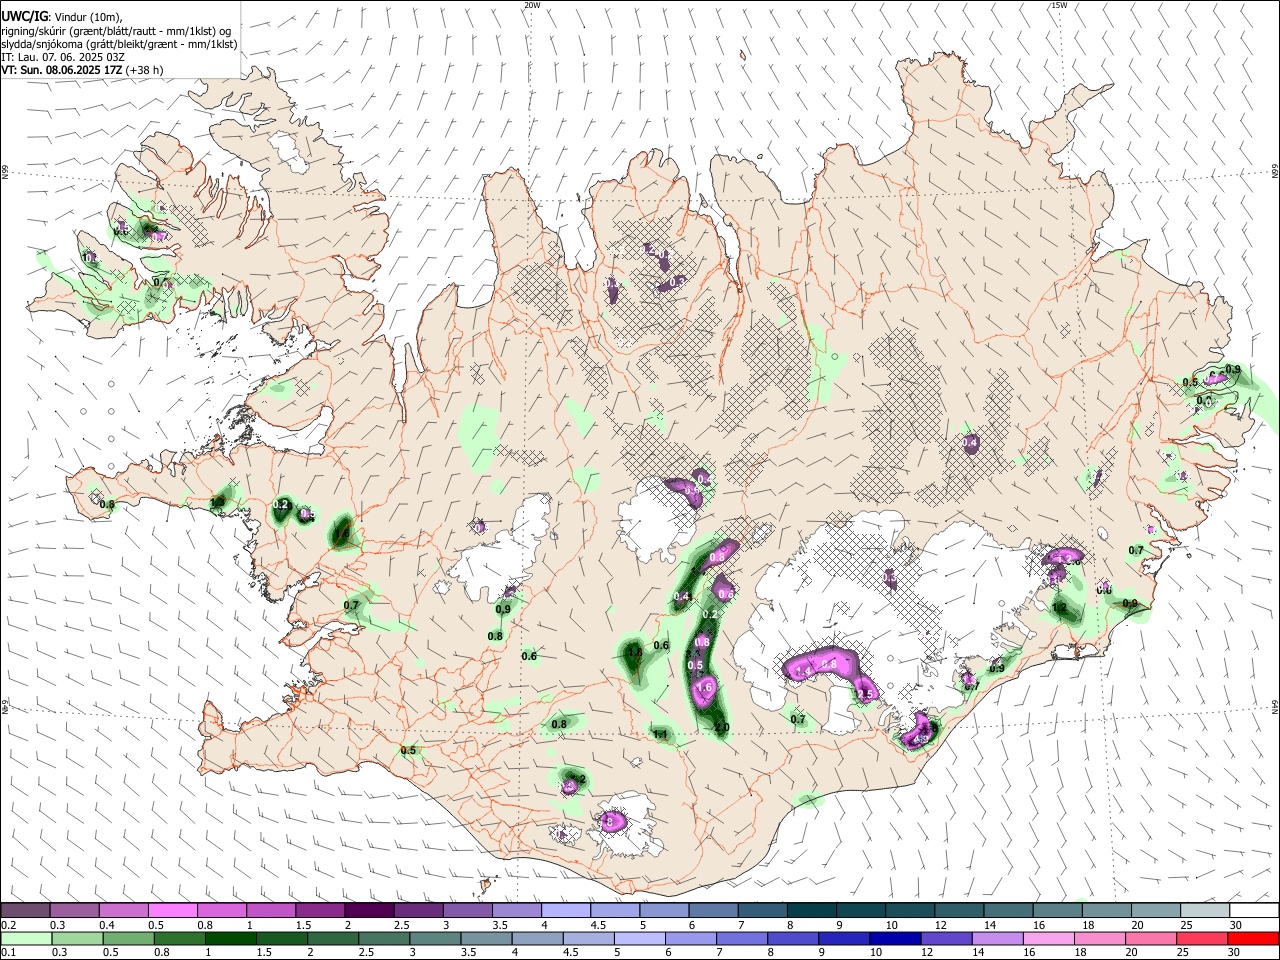The image size is (1280, 960).
Task: Pick the snow legend swatch between 1 and 1.5
Action: (270, 911)
